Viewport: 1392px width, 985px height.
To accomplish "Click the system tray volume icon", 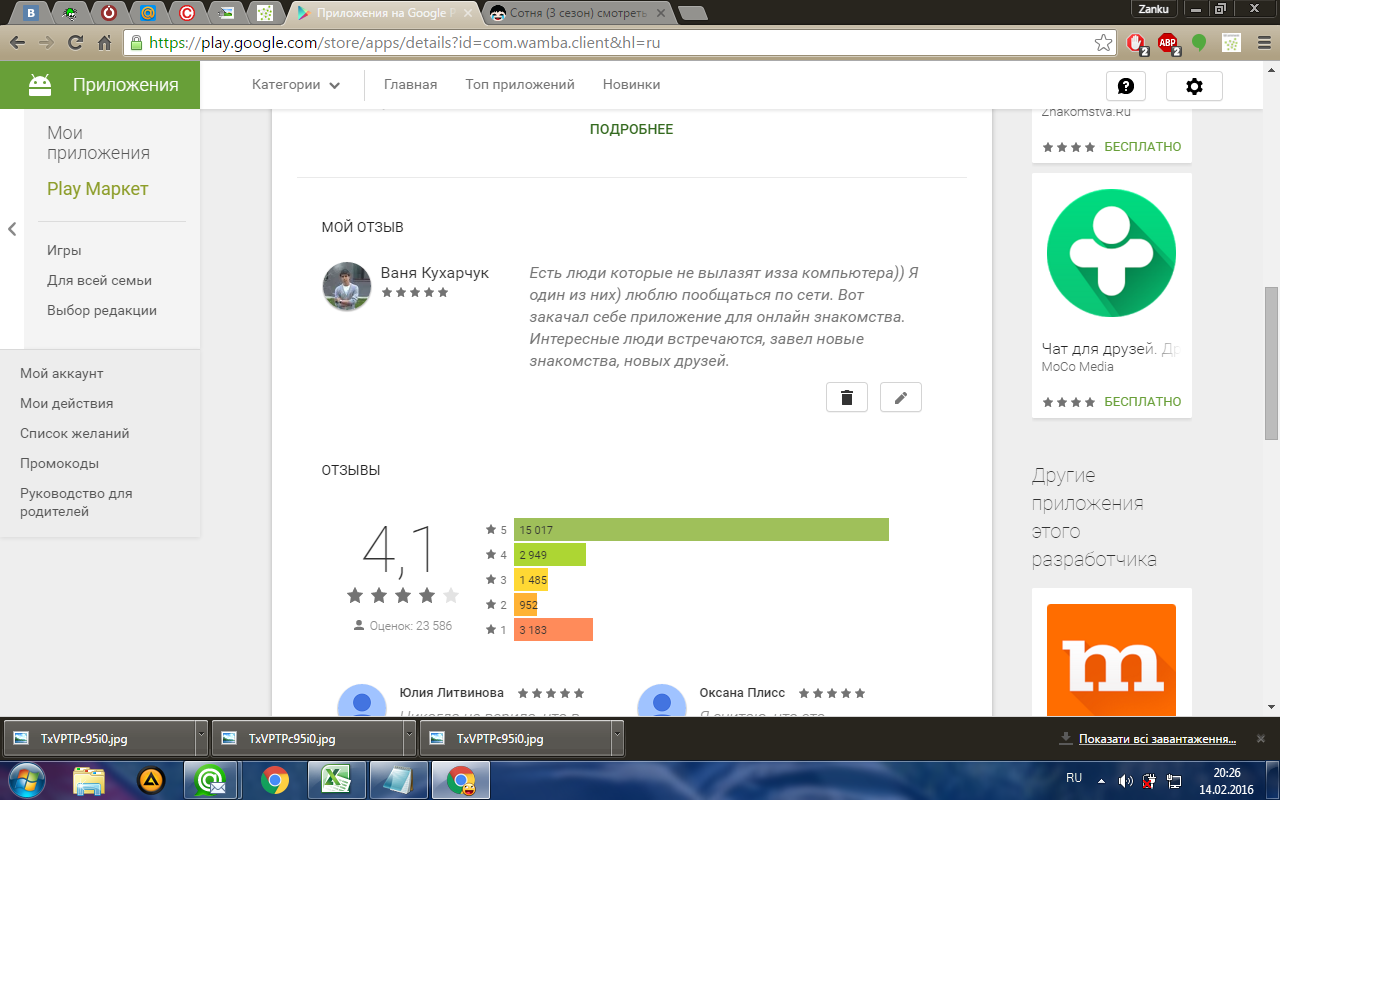I will (x=1125, y=781).
